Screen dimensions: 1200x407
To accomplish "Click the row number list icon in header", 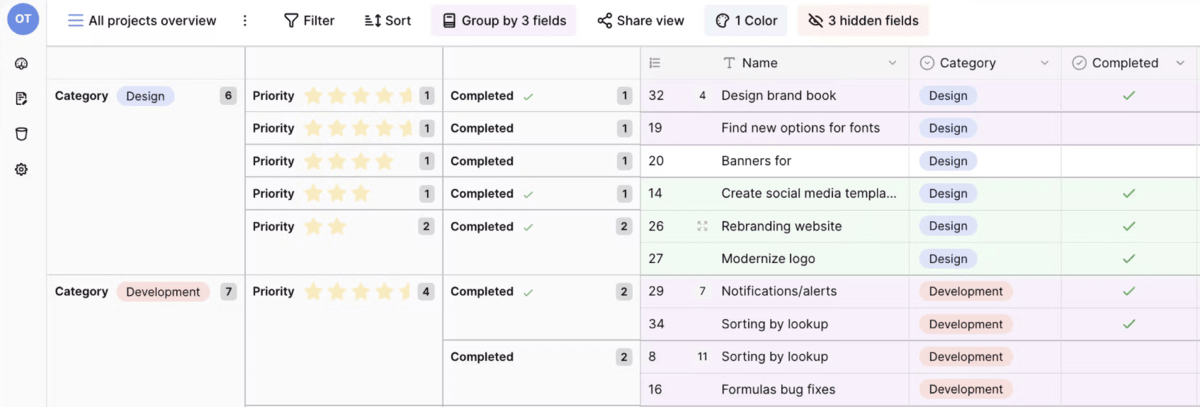I will tap(655, 63).
